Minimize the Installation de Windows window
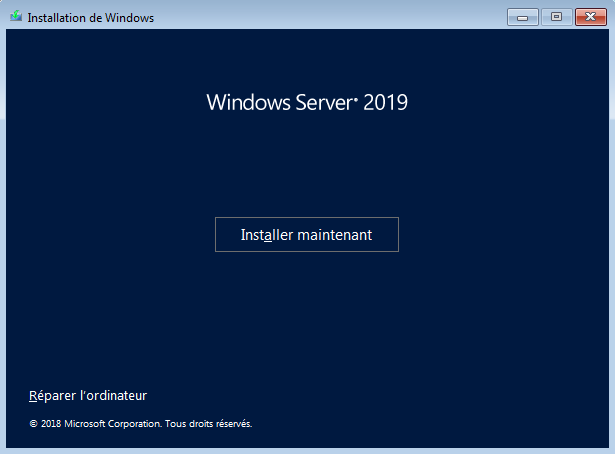Image resolution: width=615 pixels, height=454 pixels. (x=522, y=17)
